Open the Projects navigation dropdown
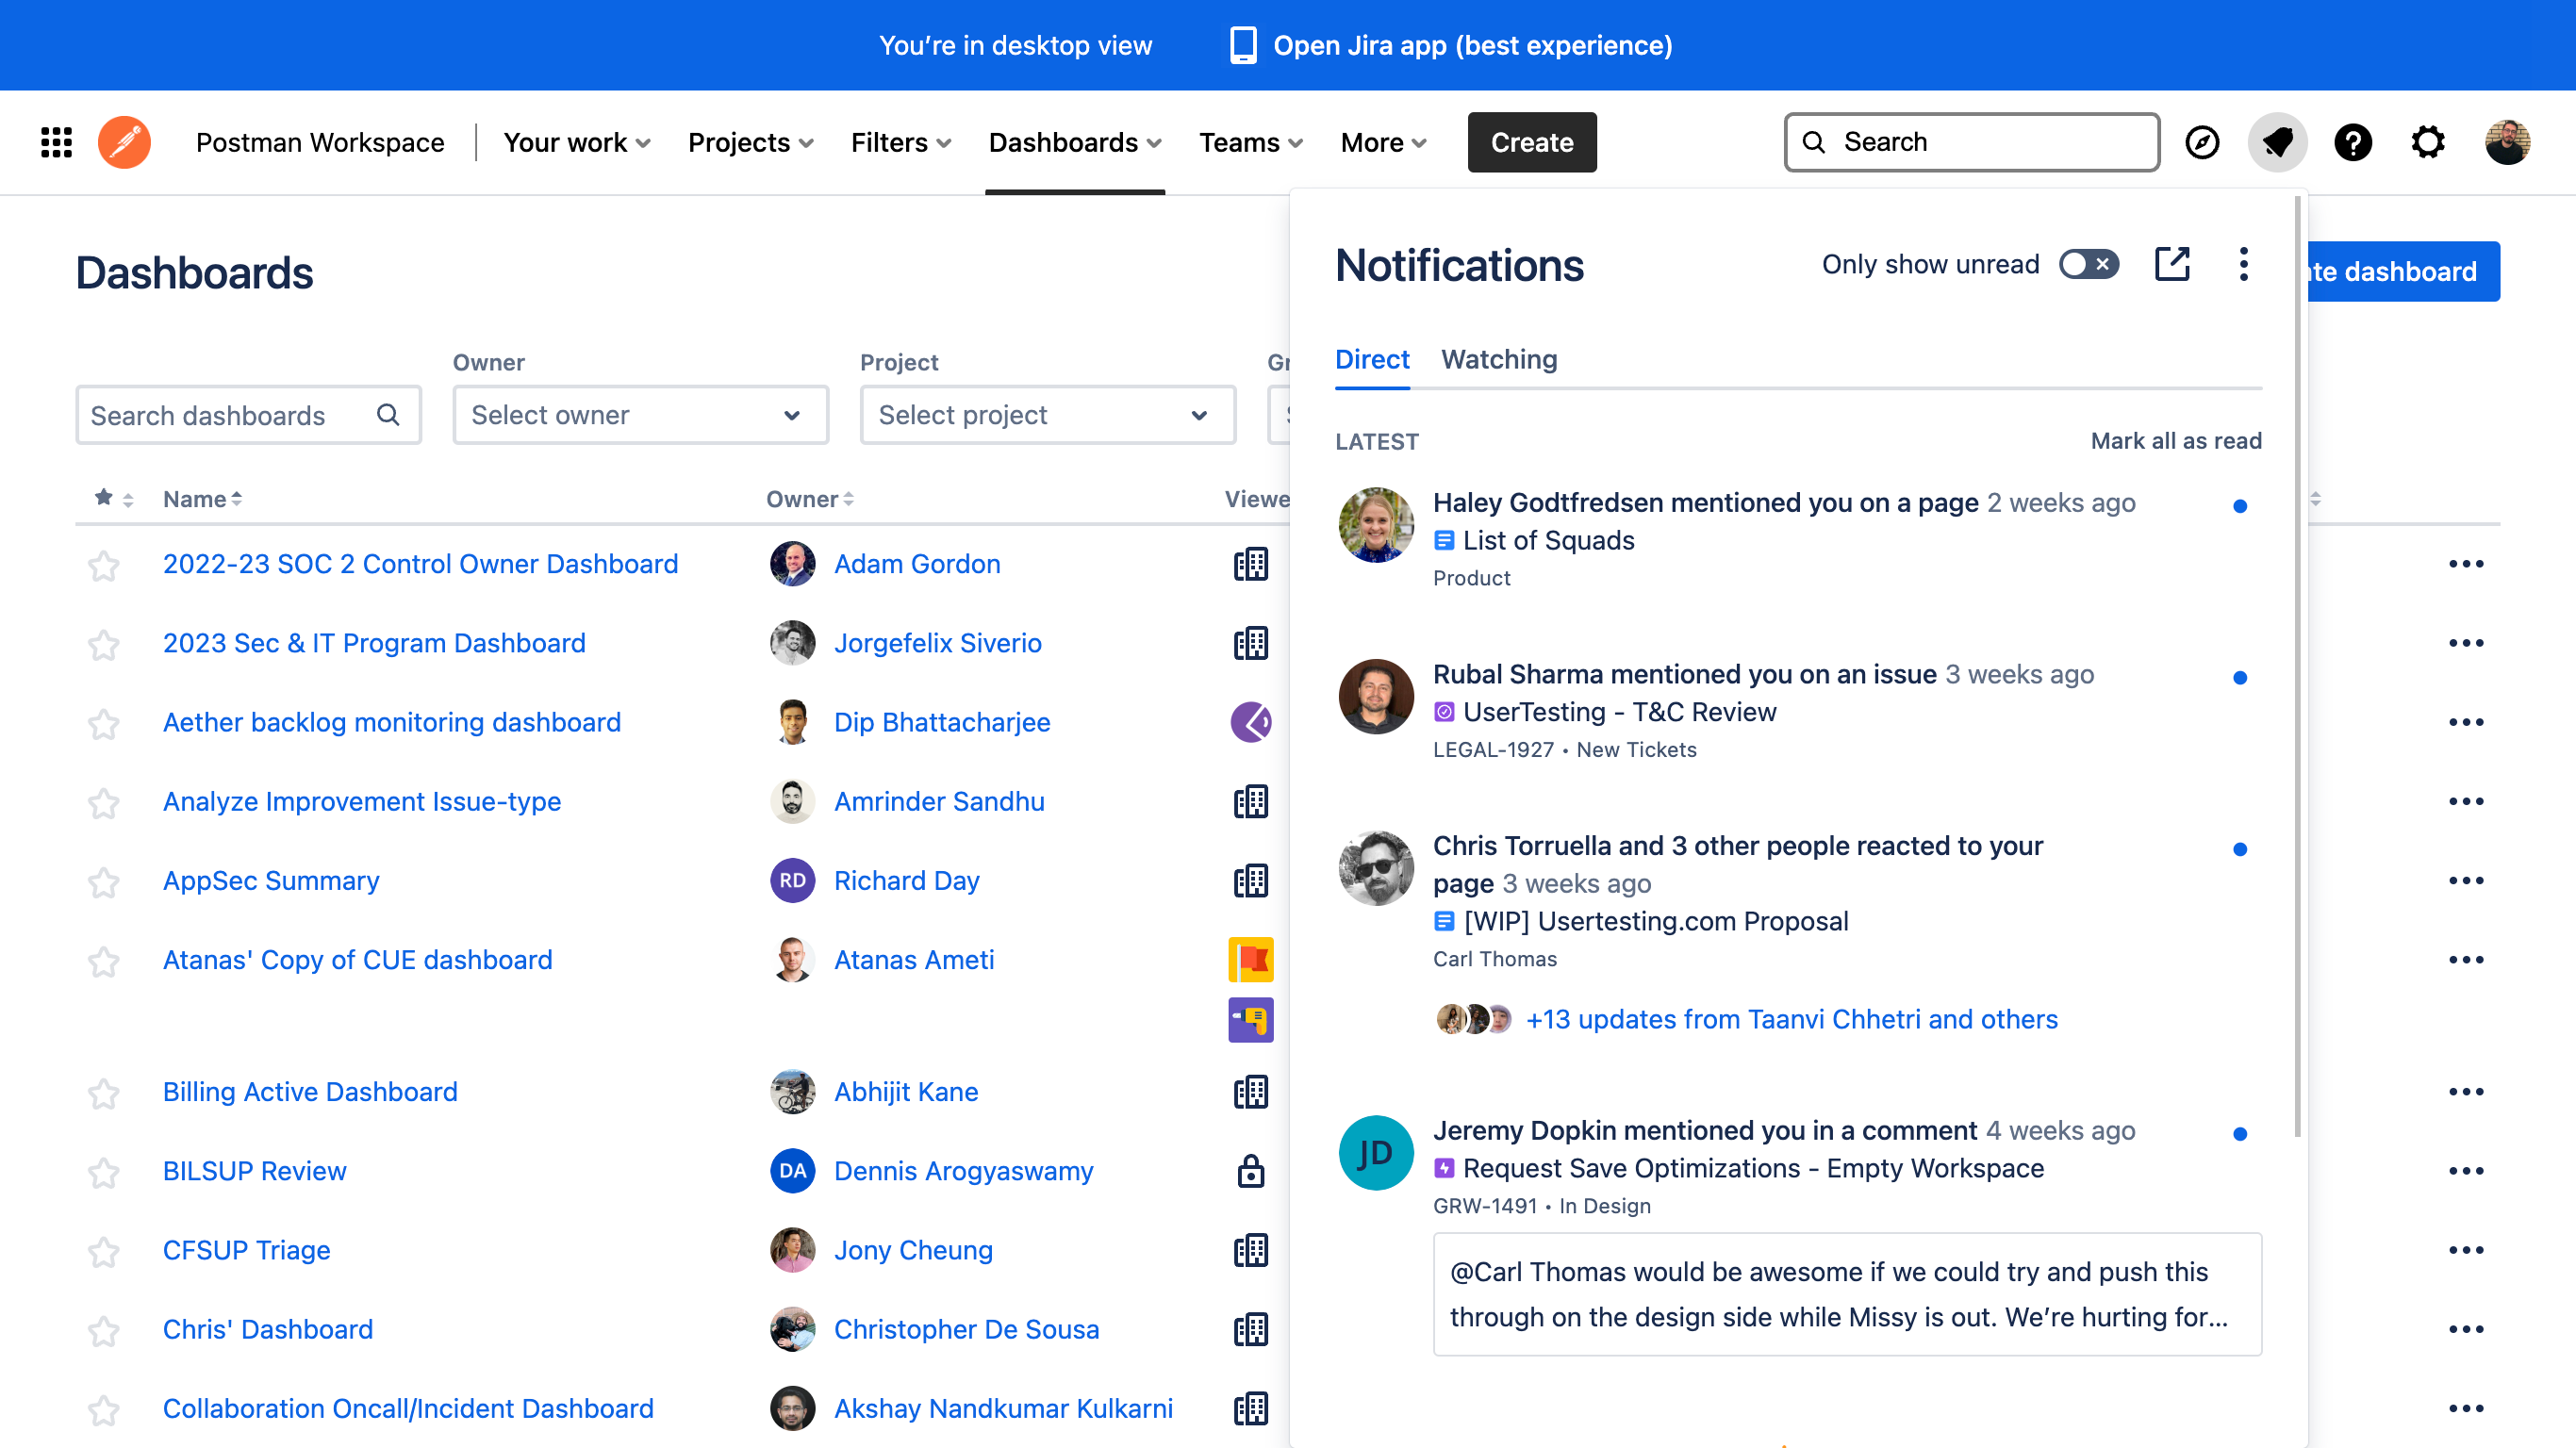 750,142
